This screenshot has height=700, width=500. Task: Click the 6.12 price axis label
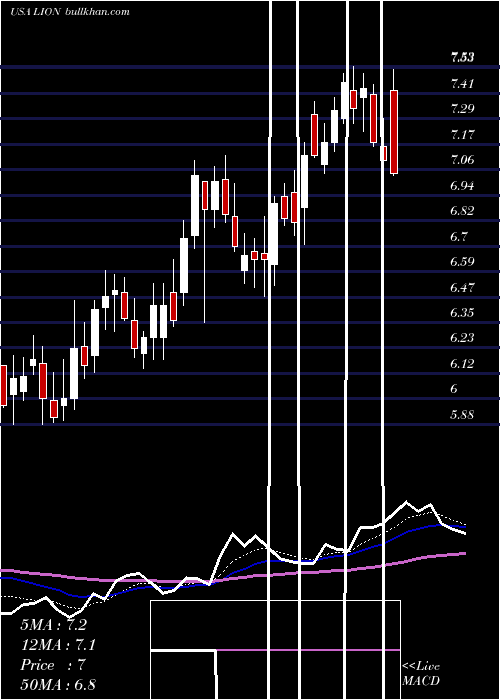(462, 364)
